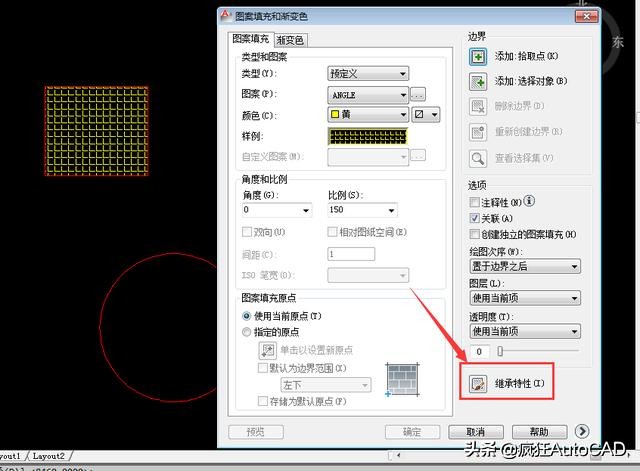The width and height of the screenshot is (640, 471).
Task: Click the hatched square in drawing
Action: click(x=96, y=131)
